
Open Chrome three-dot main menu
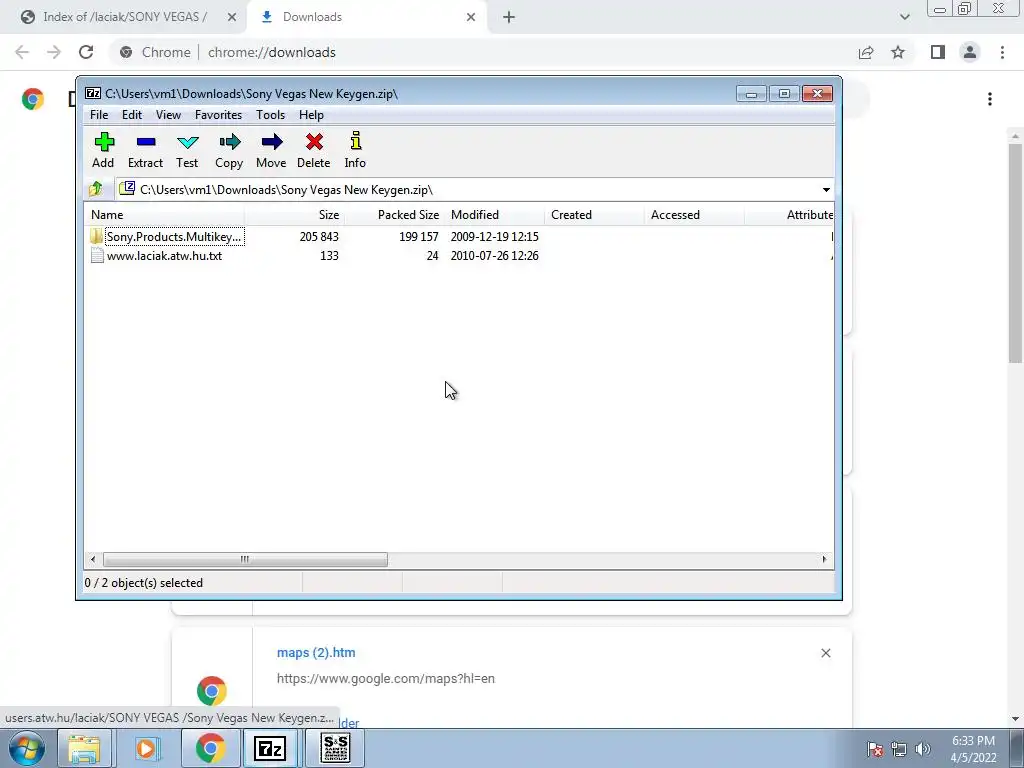coord(1002,52)
